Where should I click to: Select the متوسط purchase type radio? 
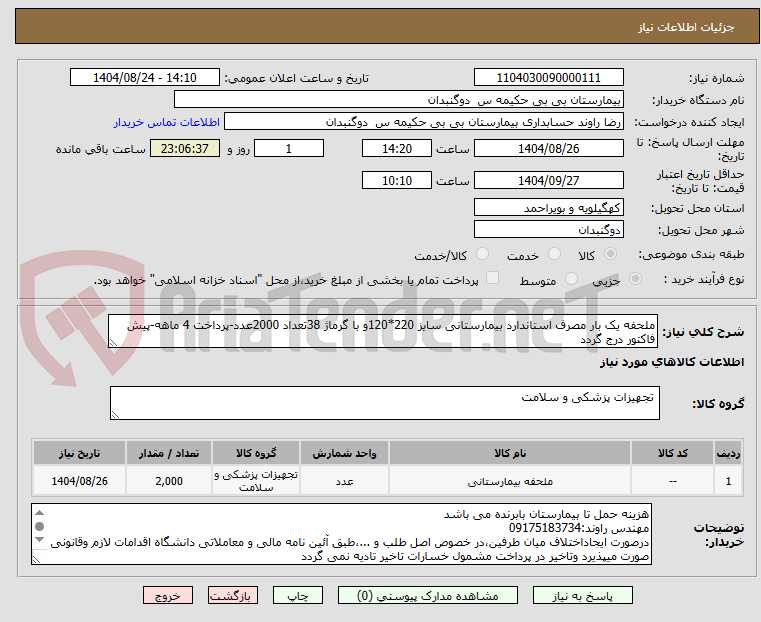pyautogui.click(x=572, y=278)
